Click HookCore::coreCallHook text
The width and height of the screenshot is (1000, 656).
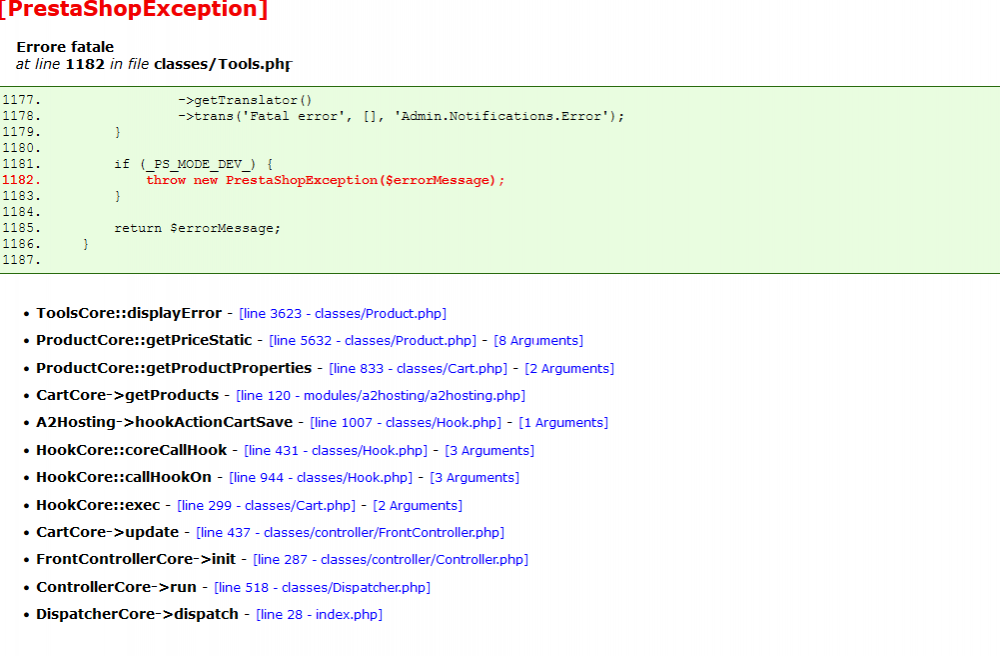(x=131, y=450)
